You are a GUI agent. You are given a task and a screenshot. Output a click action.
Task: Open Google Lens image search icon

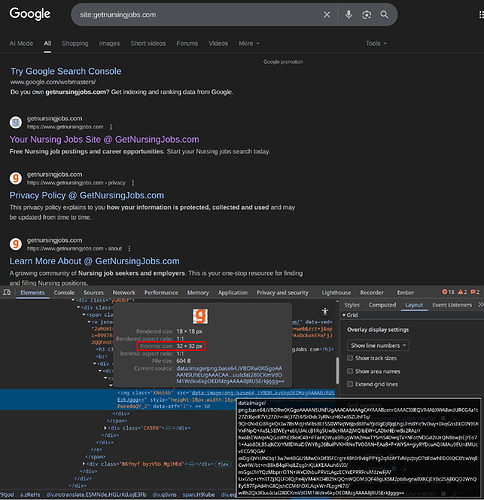point(366,15)
